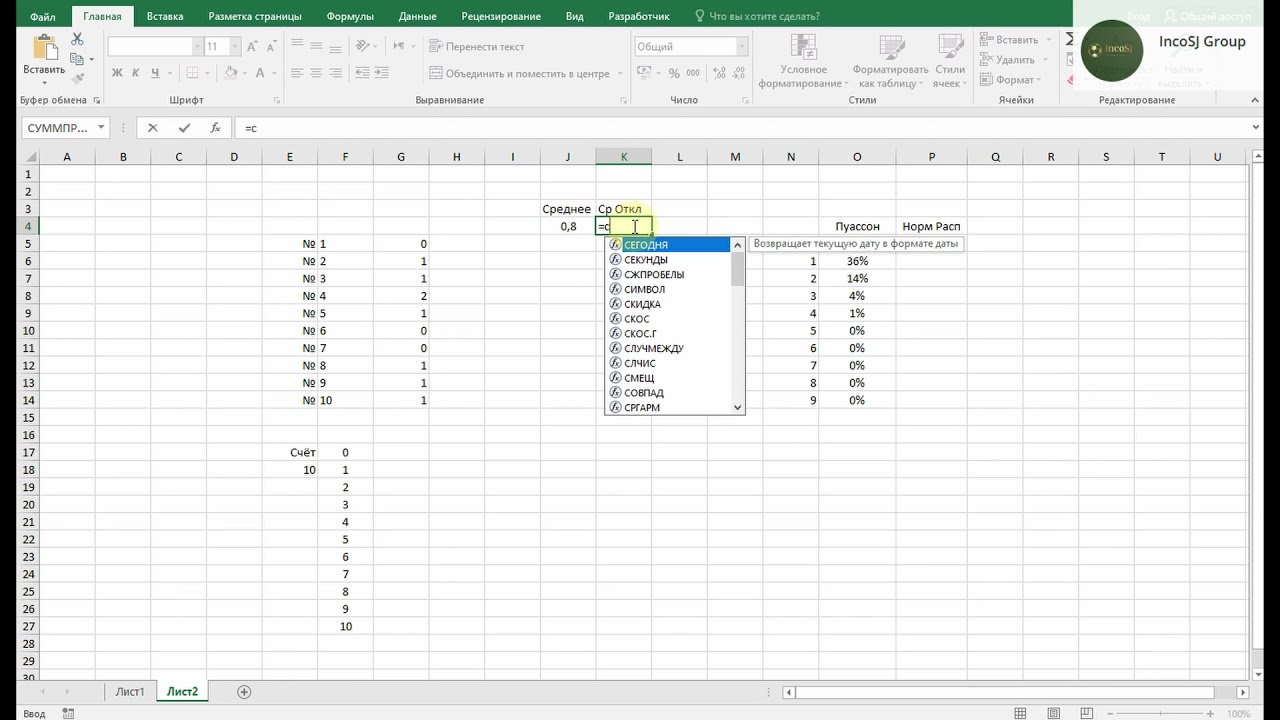The height and width of the screenshot is (720, 1280).
Task: Open the Fill Color dropdown arrow
Action: coord(244,73)
